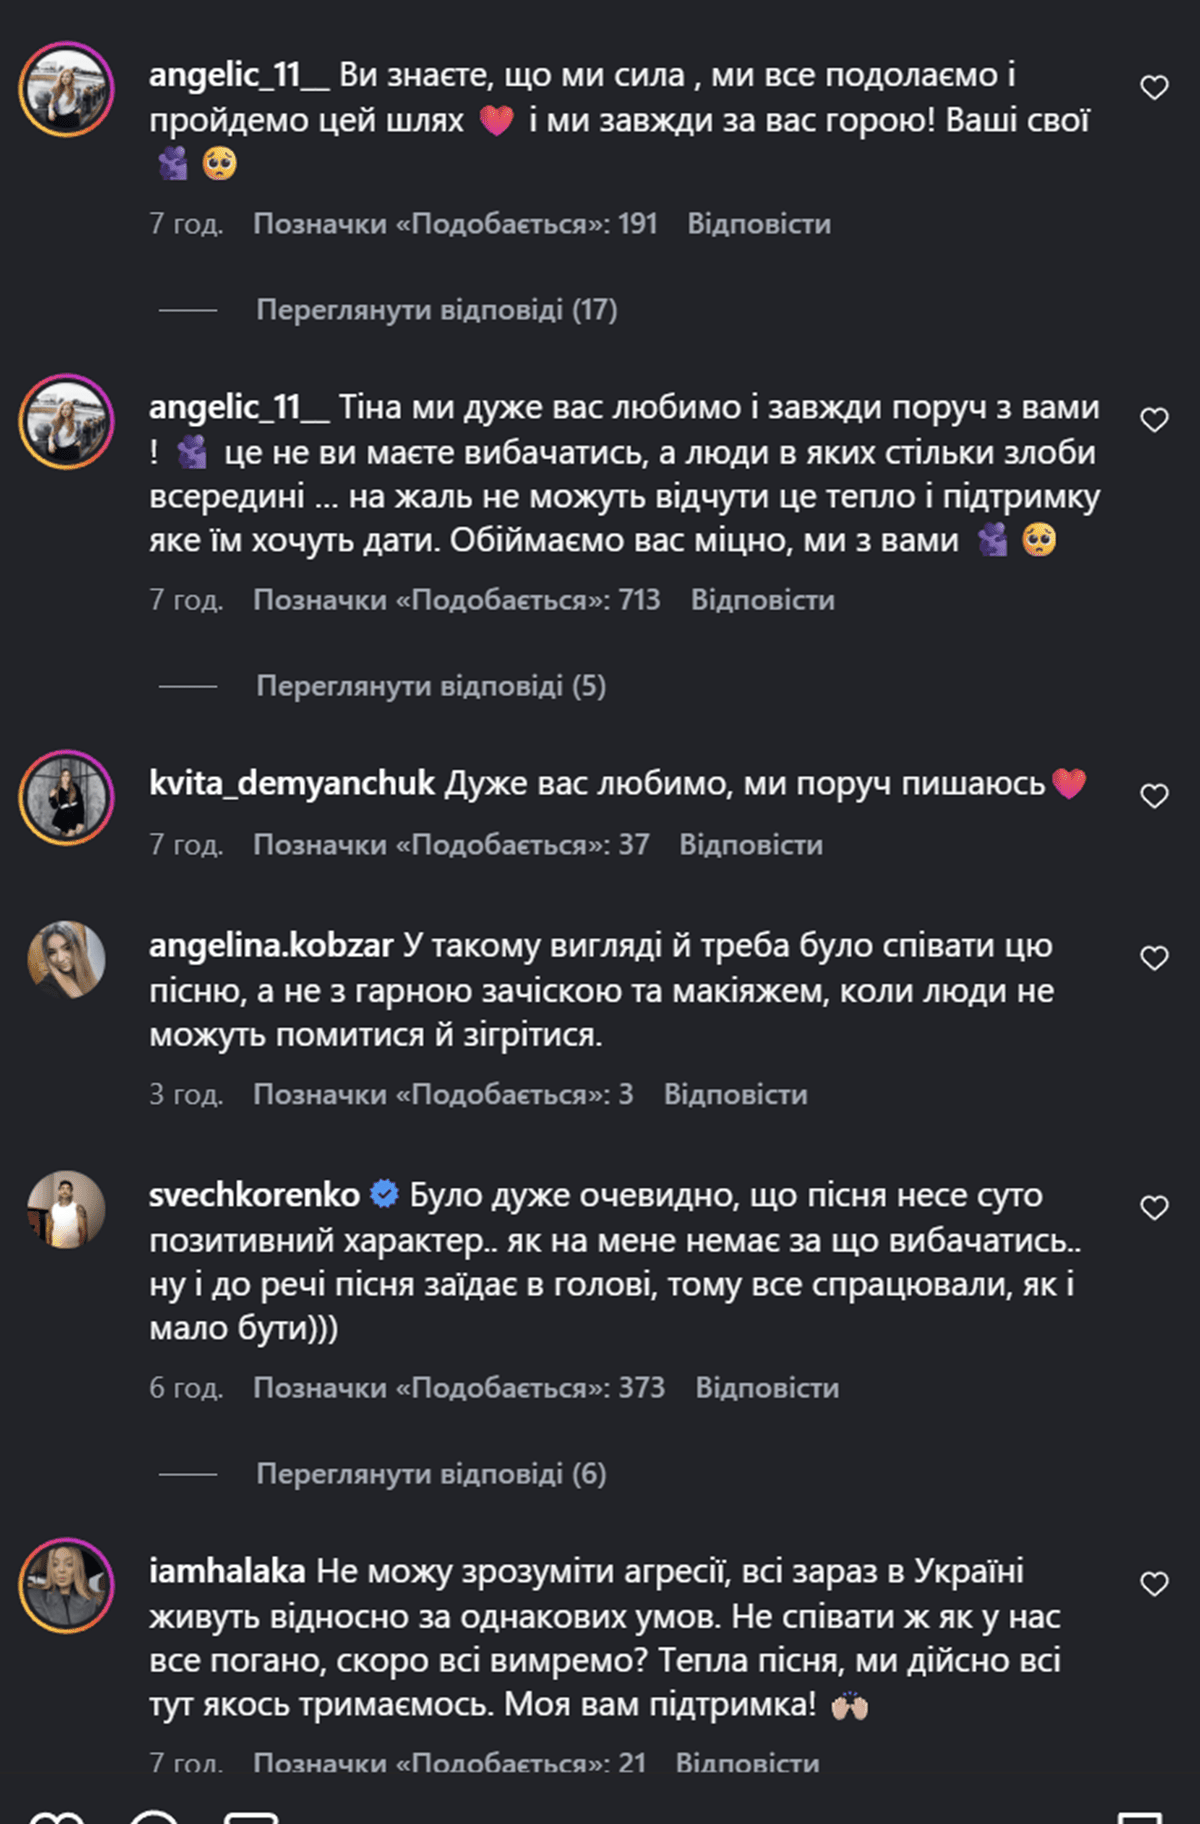Tap the heart beside iamhalaka's comment
1200x1824 pixels.
[1154, 1584]
